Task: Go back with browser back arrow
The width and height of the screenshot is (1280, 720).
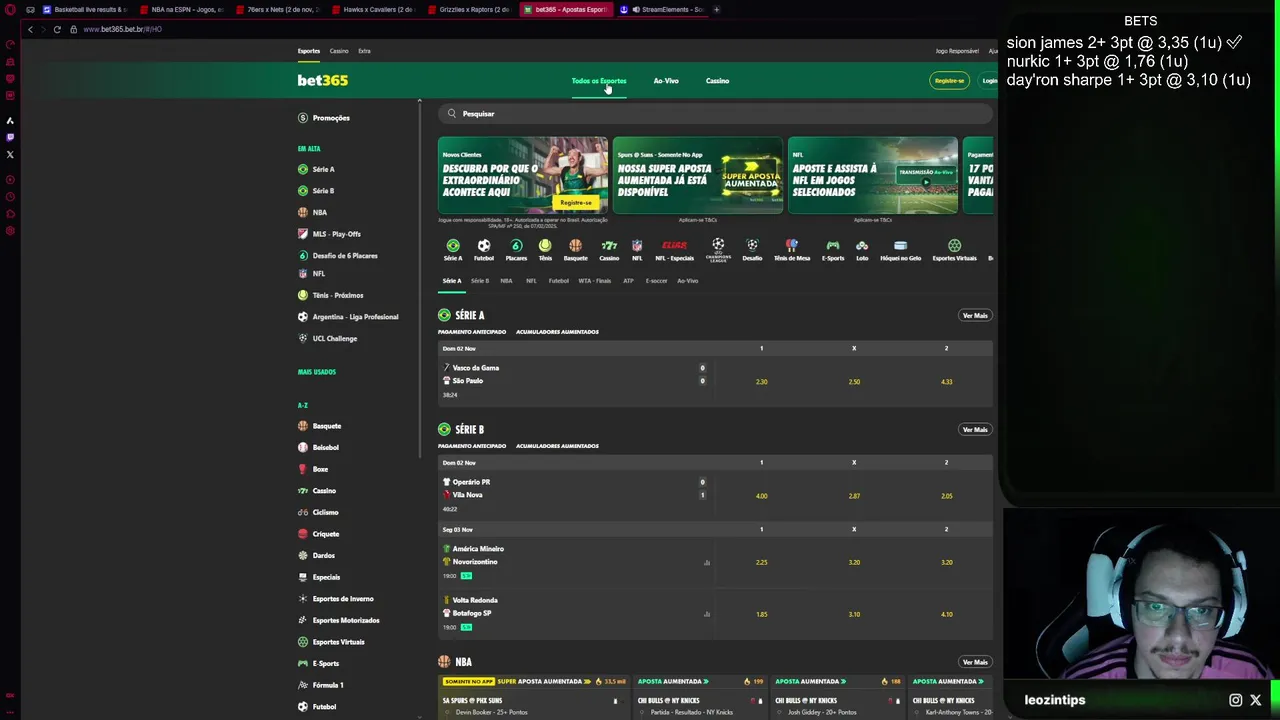Action: tap(30, 29)
